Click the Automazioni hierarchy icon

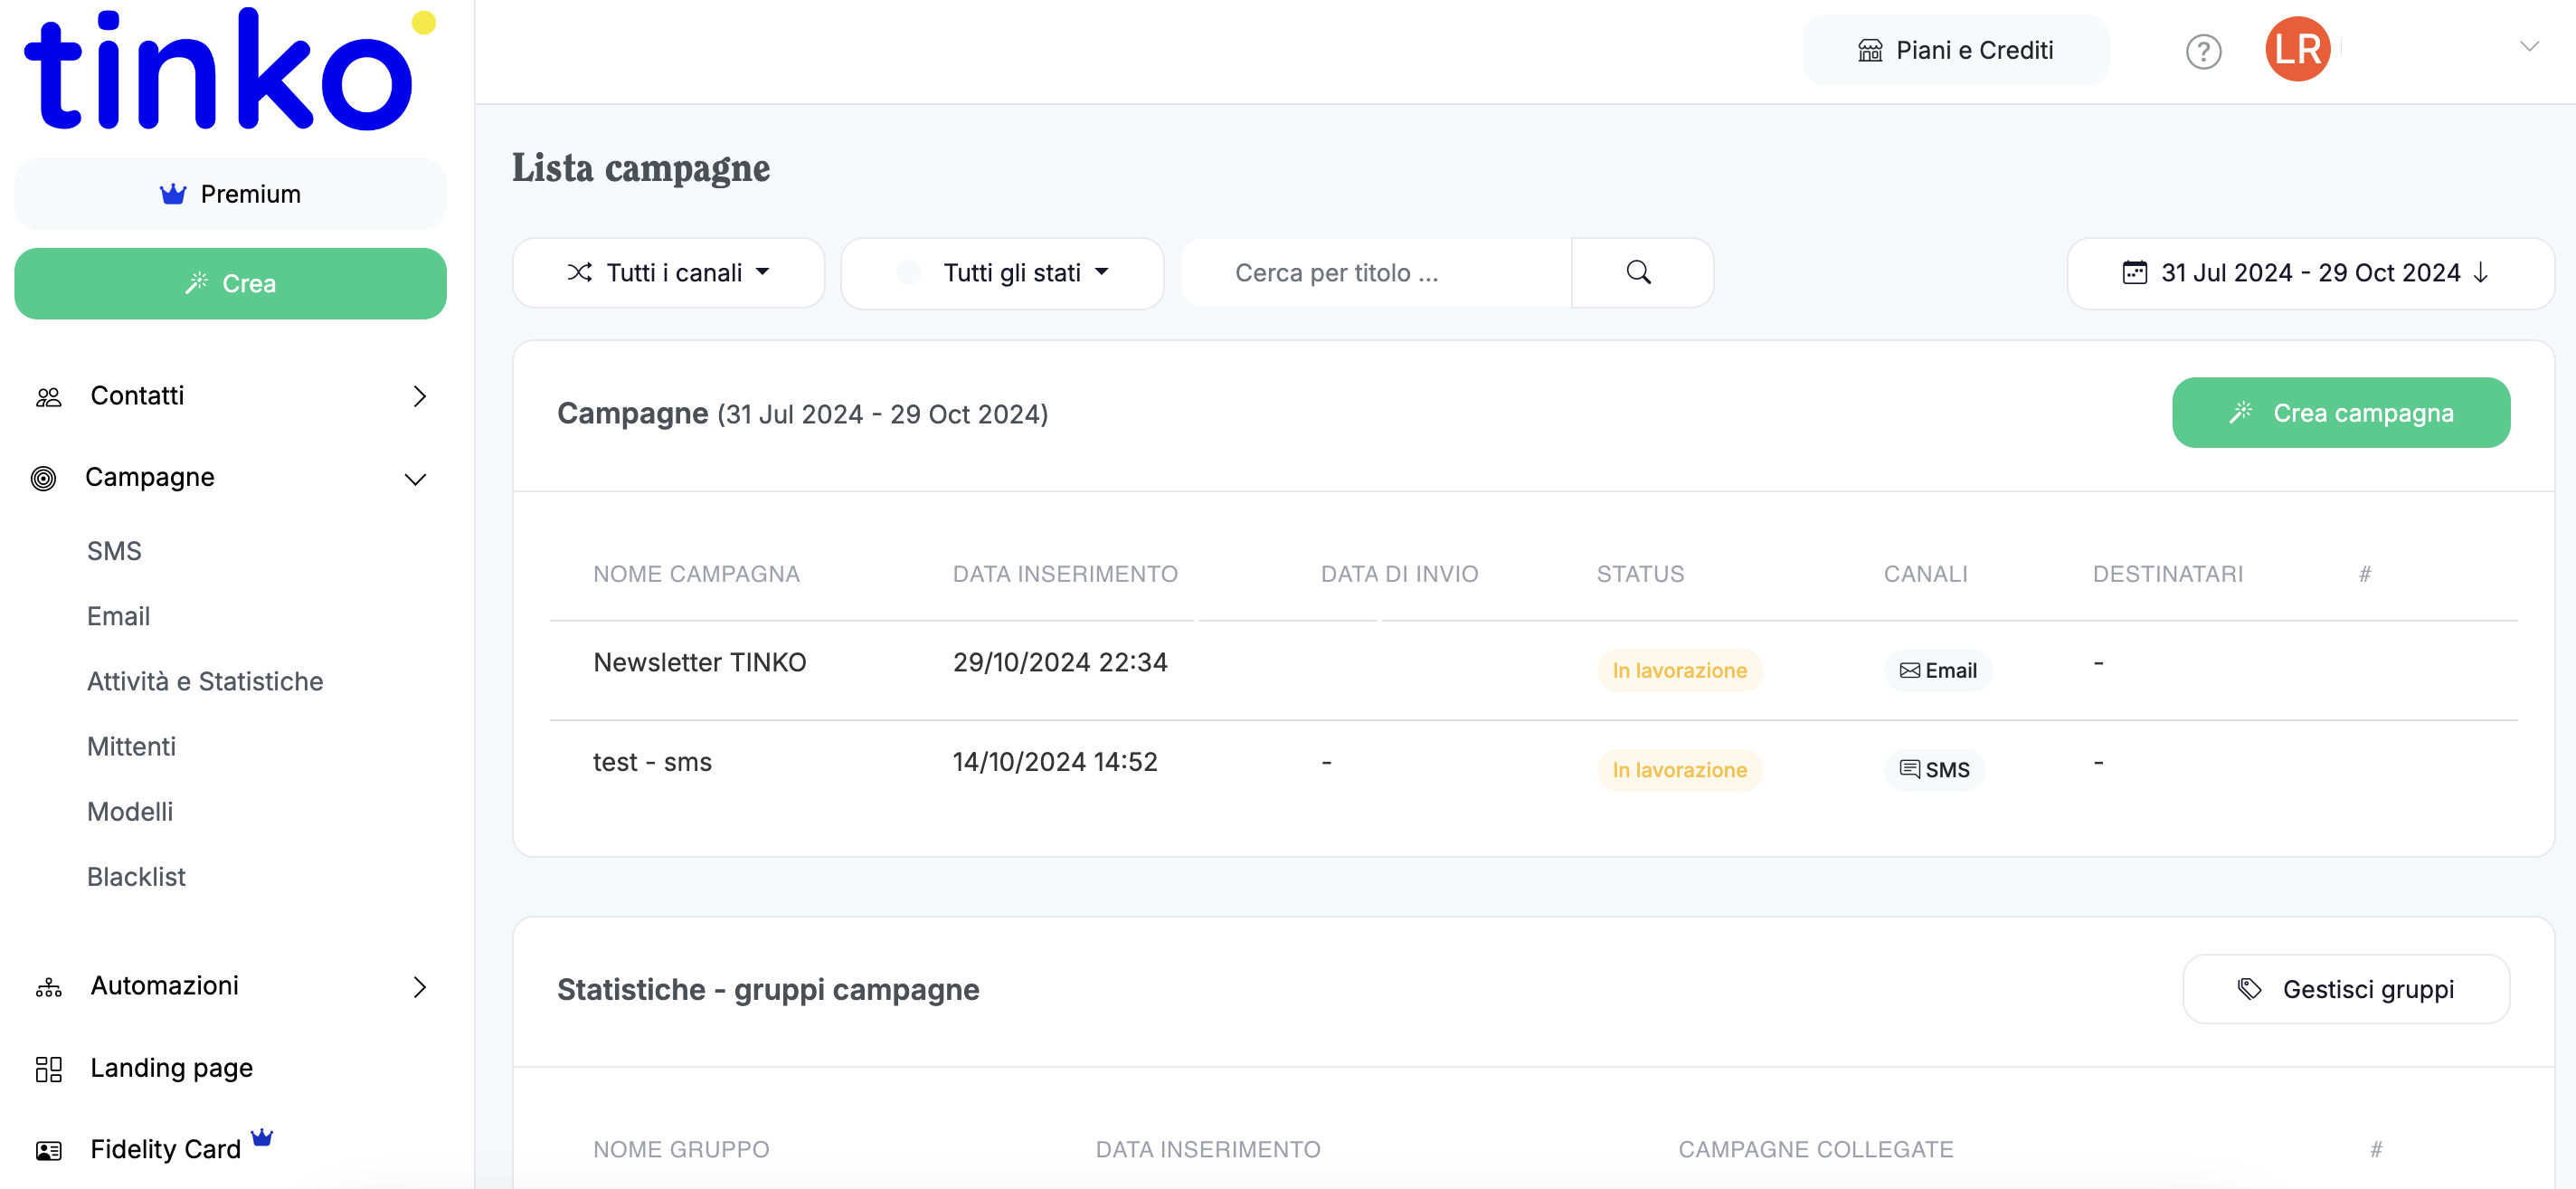48,987
